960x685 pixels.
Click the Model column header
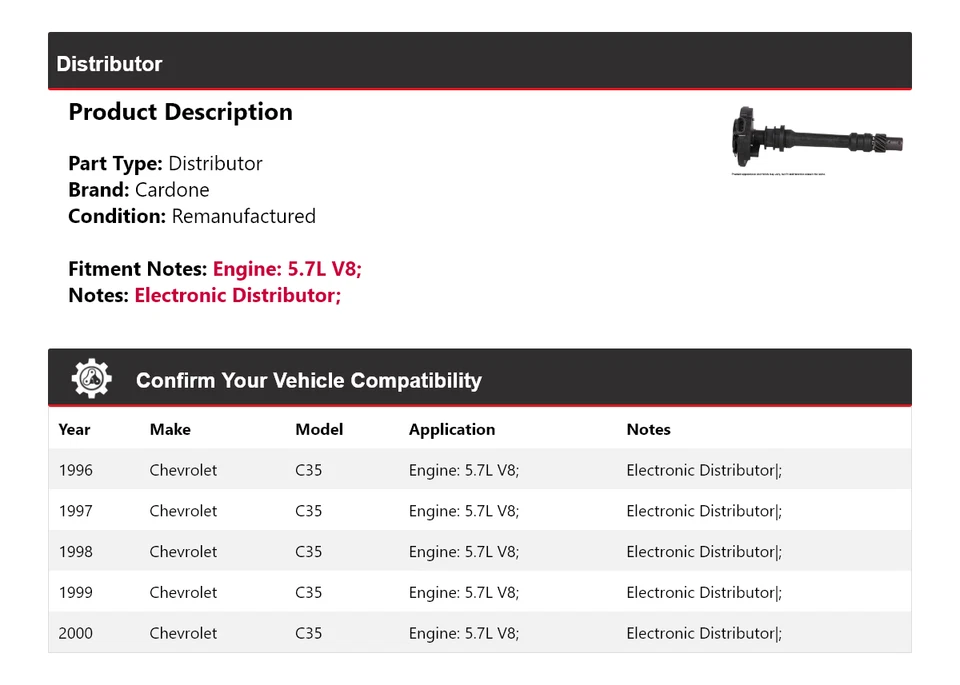click(x=319, y=429)
